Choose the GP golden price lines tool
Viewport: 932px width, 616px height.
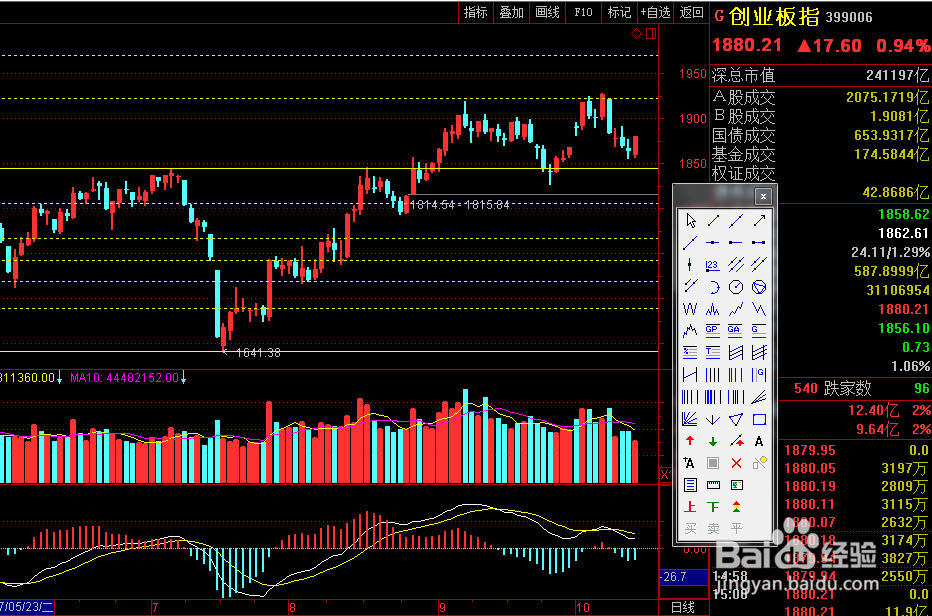click(713, 331)
